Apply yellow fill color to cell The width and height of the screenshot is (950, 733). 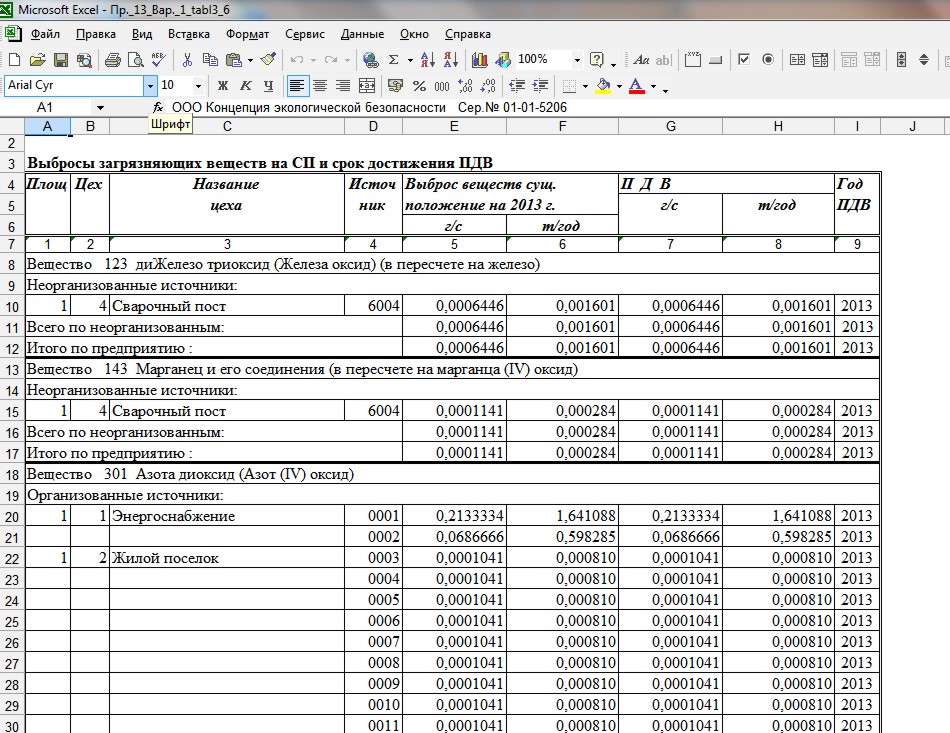tap(602, 86)
